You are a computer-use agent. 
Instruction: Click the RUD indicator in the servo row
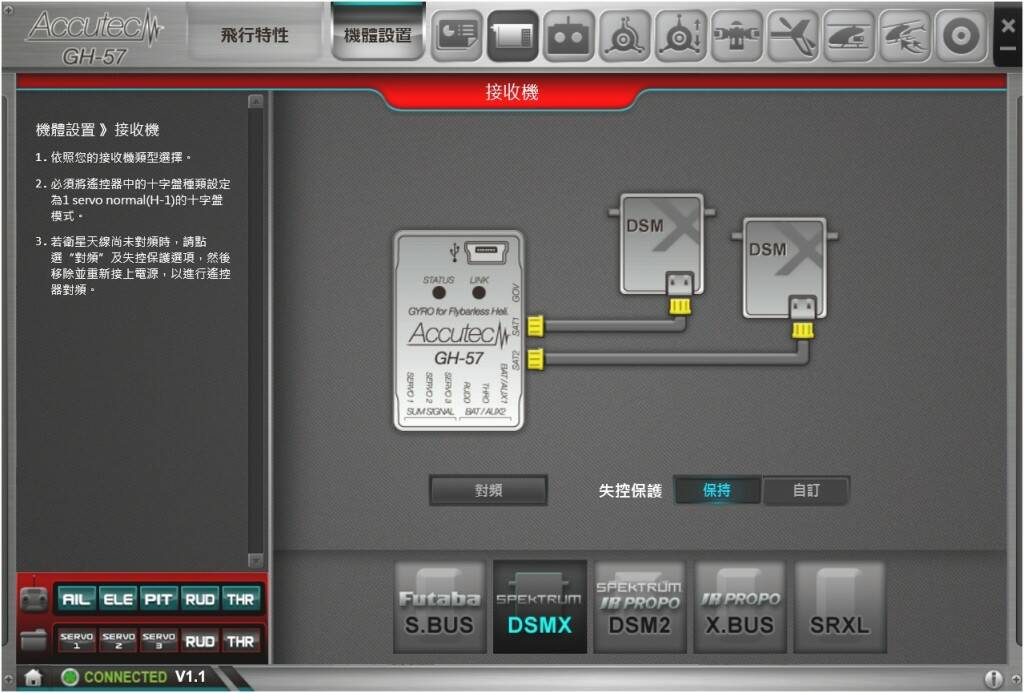[200, 641]
